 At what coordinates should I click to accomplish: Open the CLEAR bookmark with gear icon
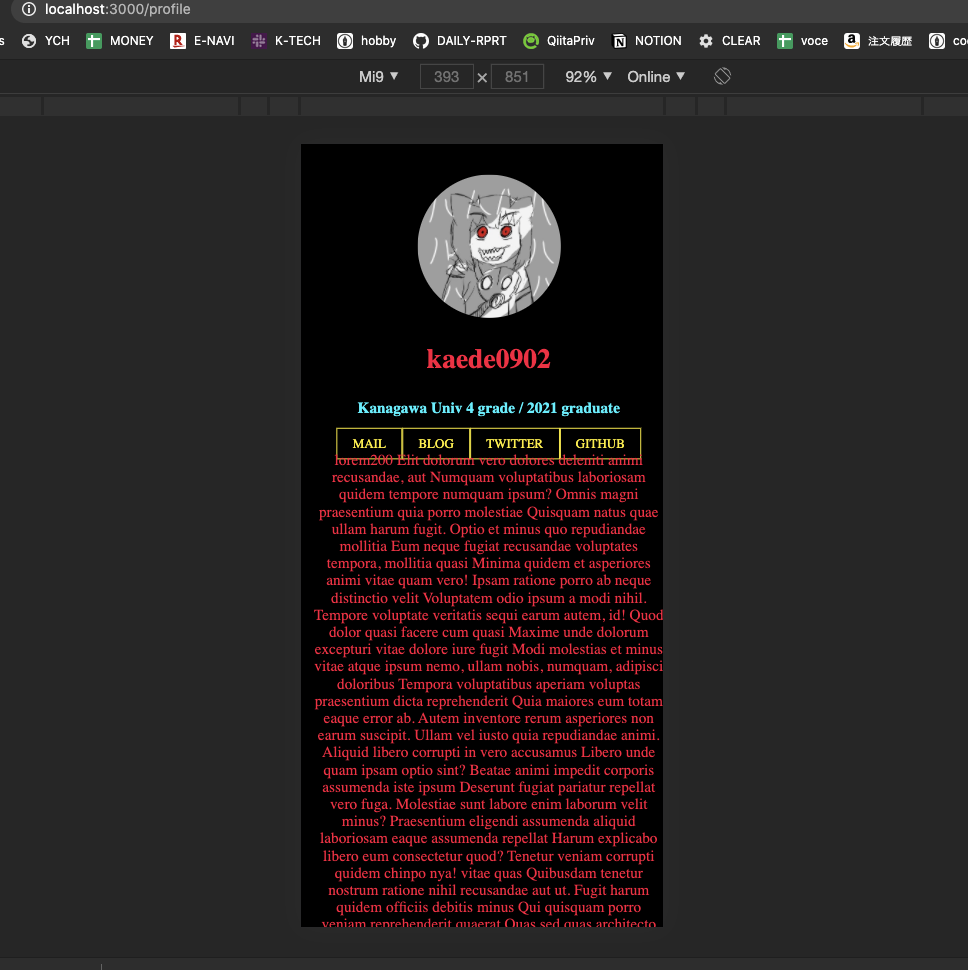[729, 41]
